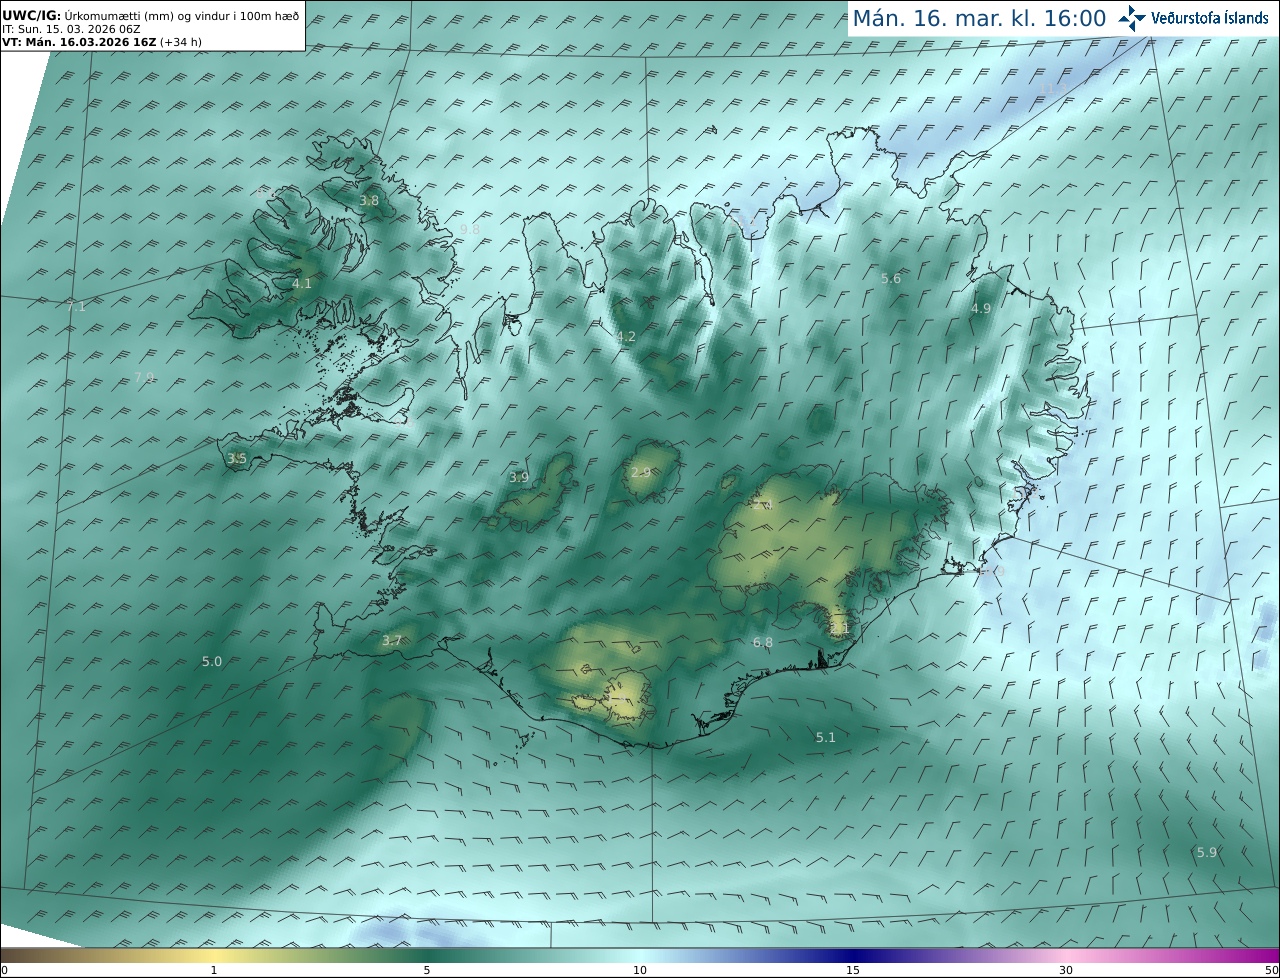
Task: Click the colour scale tick label '5'
Action: (x=427, y=970)
